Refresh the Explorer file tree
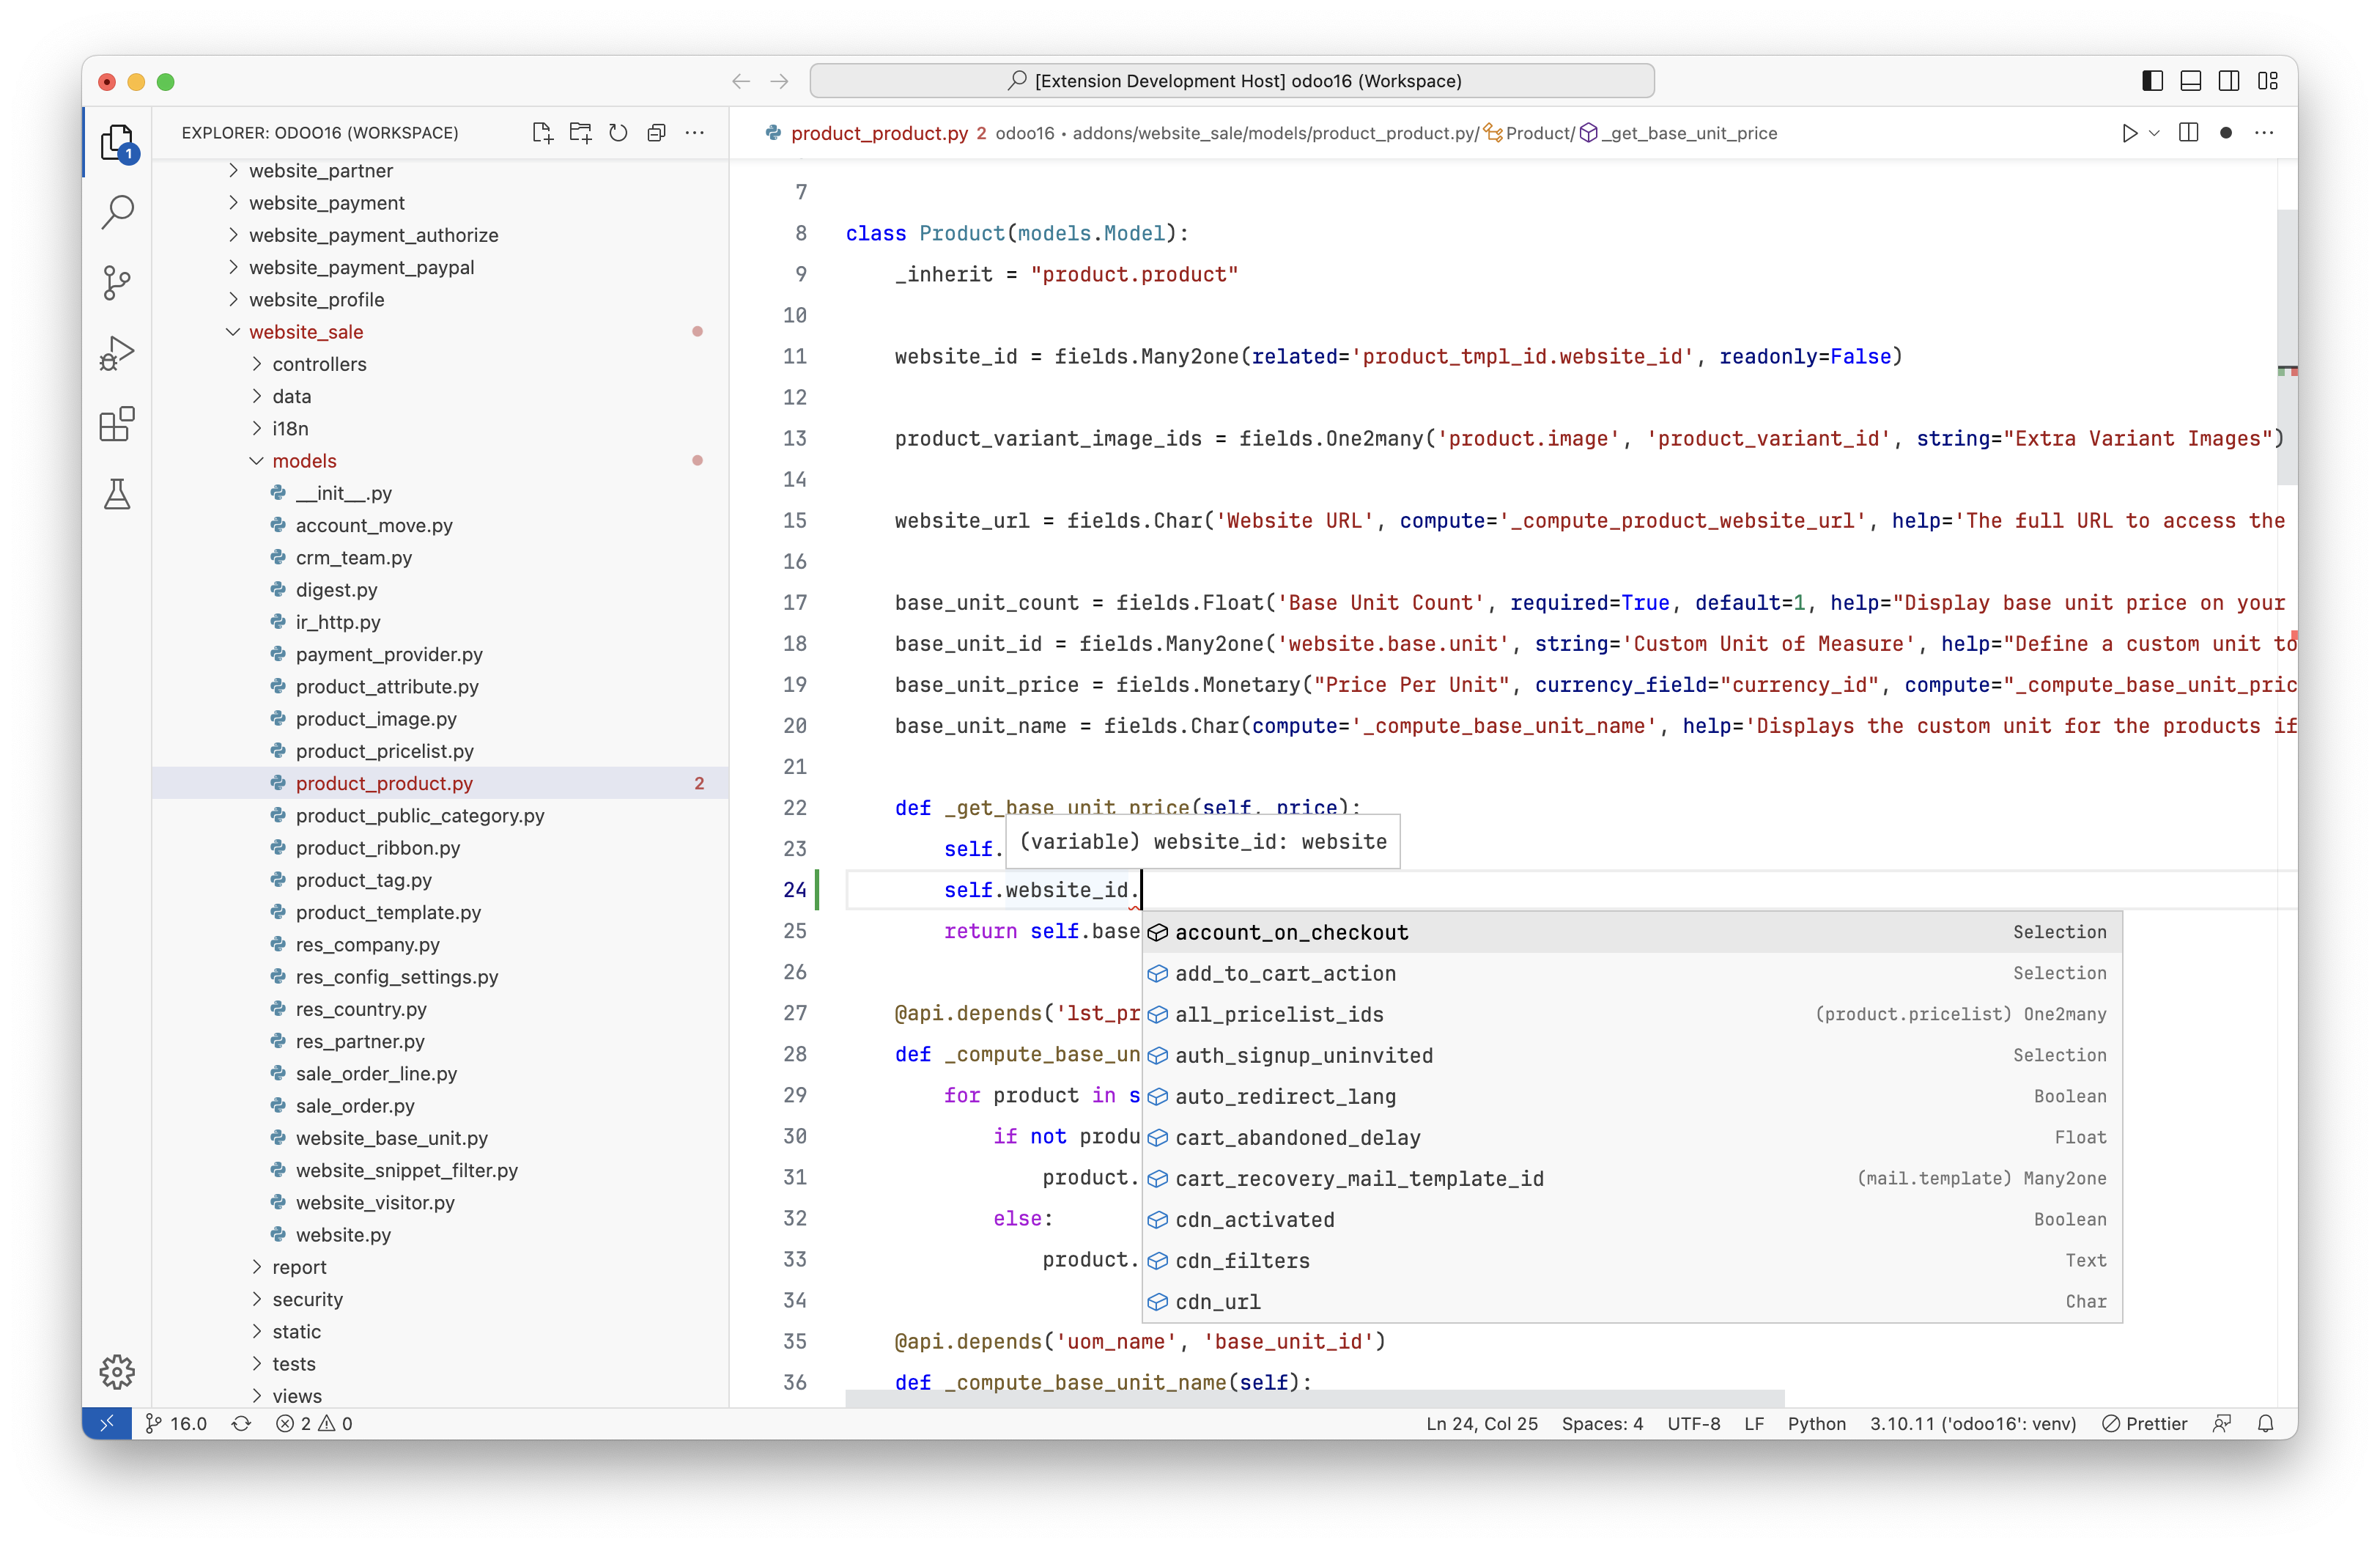The height and width of the screenshot is (1548, 2380). pyautogui.click(x=618, y=133)
